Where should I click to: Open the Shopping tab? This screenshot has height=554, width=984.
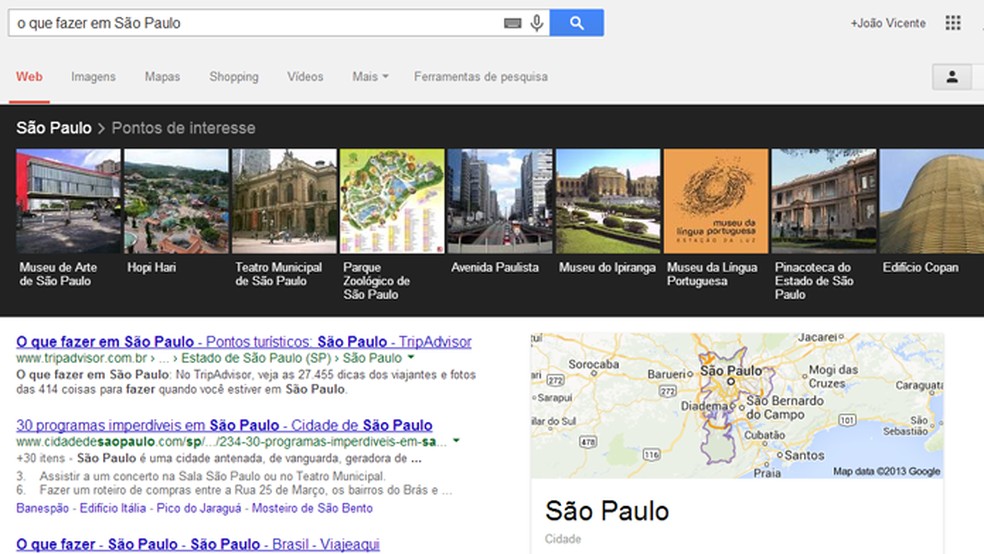(233, 77)
